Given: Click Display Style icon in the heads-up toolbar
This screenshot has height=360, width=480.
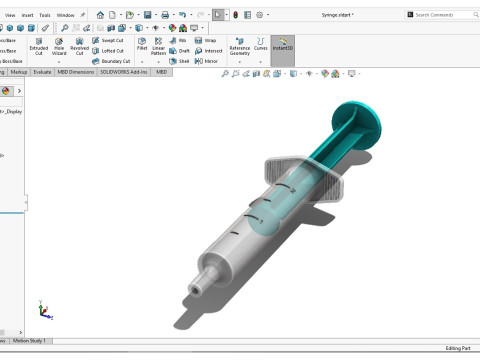Looking at the screenshot, I should point(293,74).
